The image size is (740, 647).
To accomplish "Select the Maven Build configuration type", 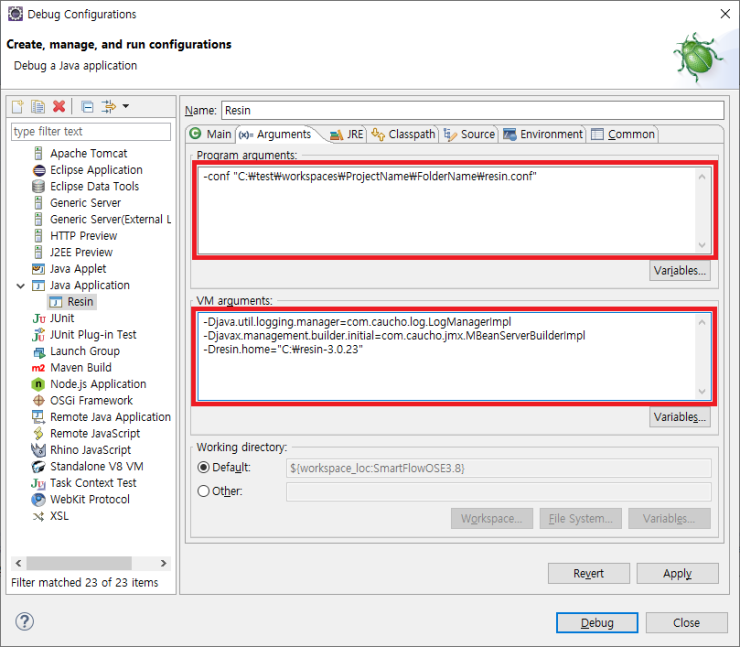I will [x=80, y=368].
